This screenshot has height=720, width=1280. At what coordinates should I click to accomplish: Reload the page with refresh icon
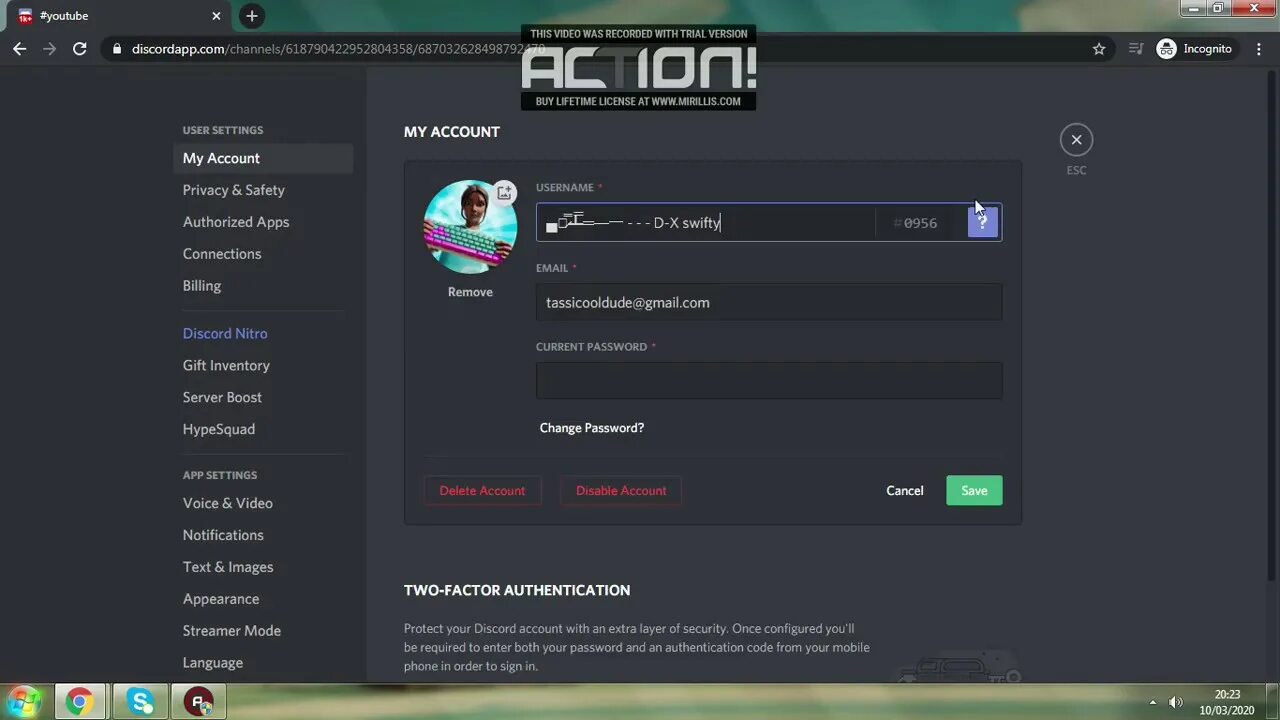pos(80,49)
